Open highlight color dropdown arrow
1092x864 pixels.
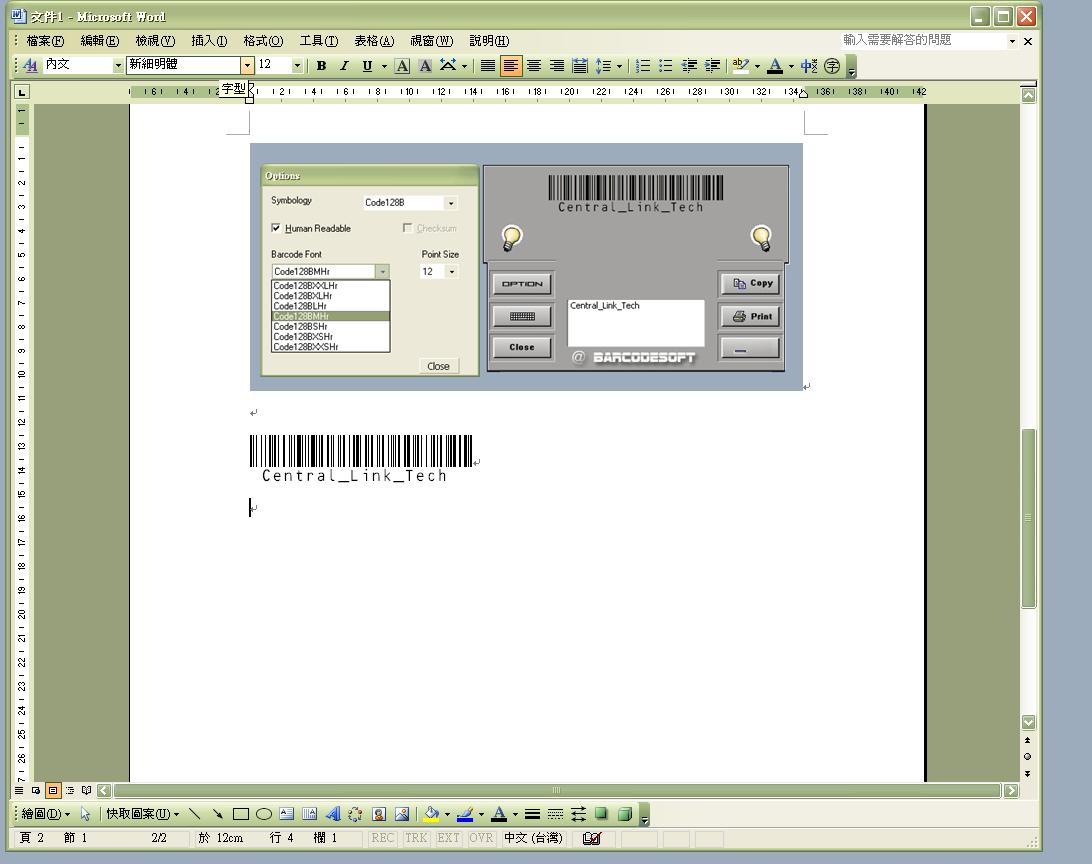pos(757,66)
